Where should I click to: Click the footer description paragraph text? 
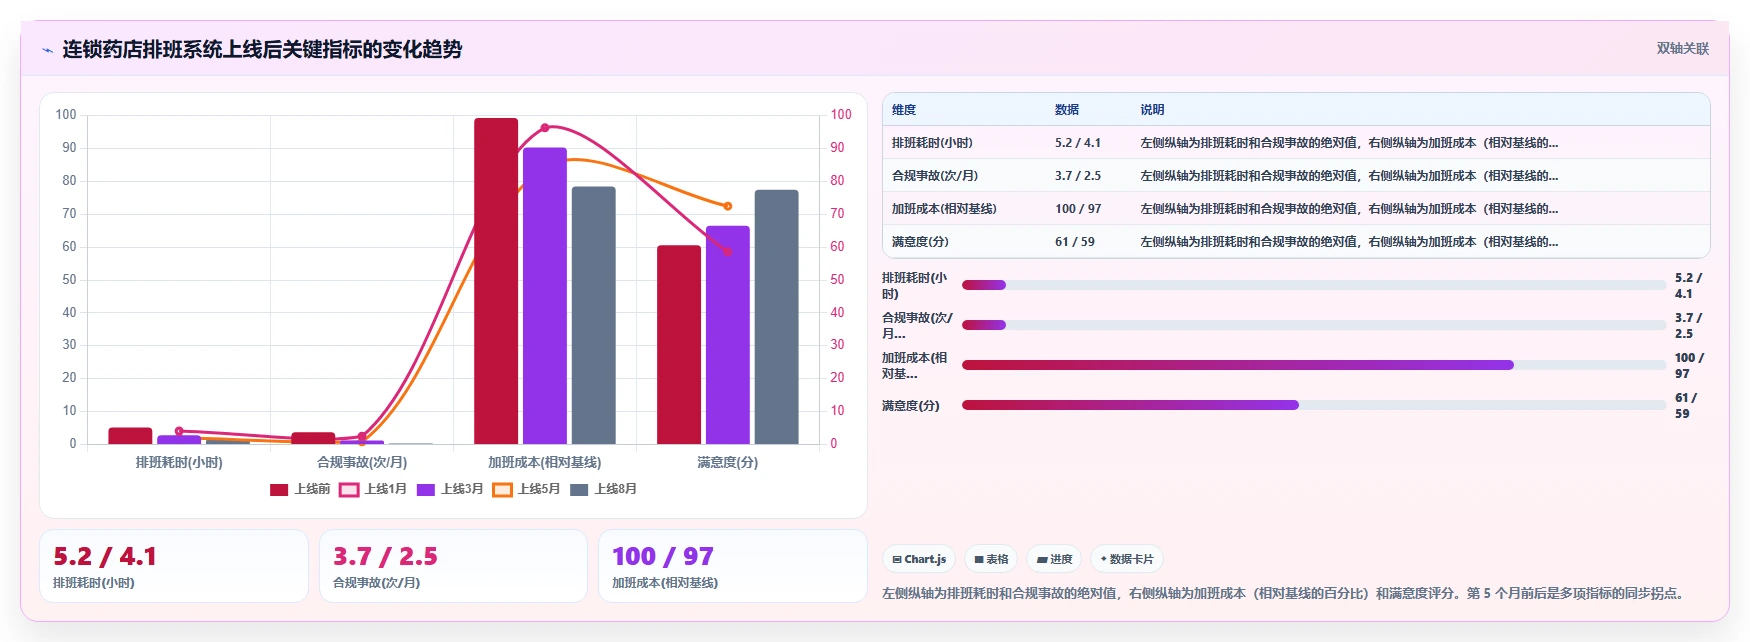click(x=1286, y=593)
